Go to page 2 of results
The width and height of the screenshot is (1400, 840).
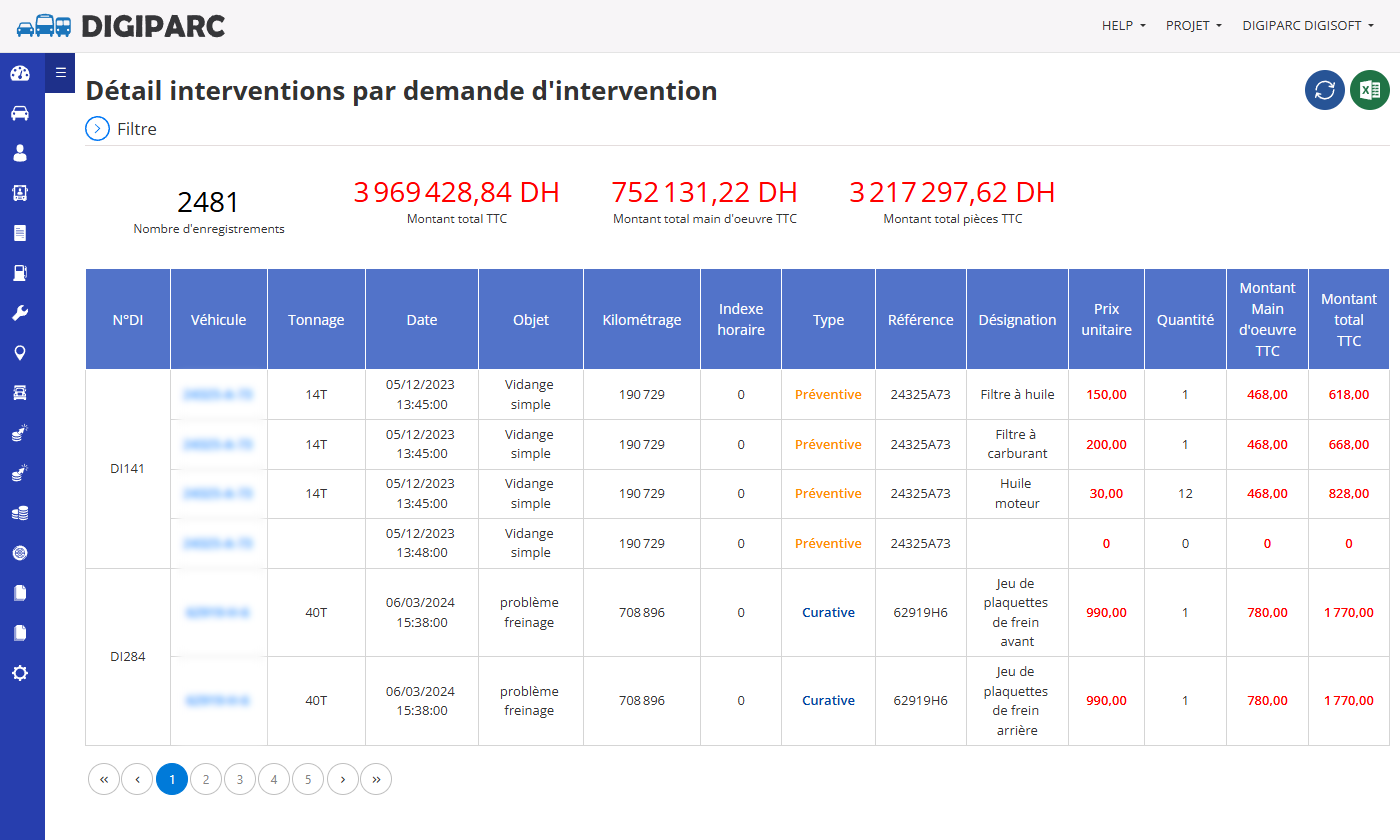click(206, 779)
